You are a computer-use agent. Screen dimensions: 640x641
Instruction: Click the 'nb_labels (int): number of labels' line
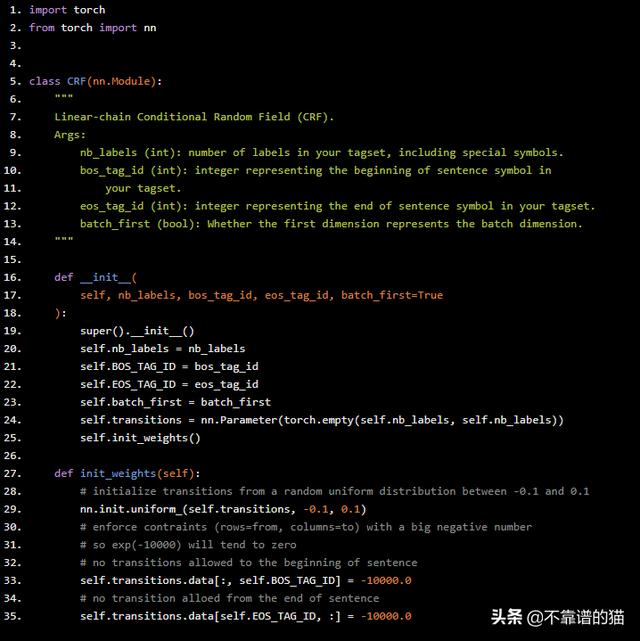pyautogui.click(x=322, y=153)
